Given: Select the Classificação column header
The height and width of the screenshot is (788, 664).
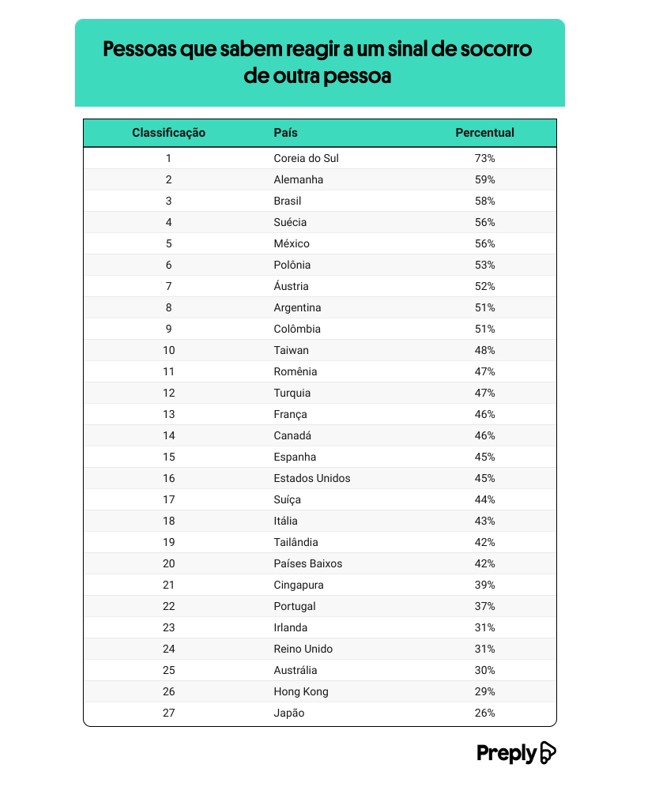Looking at the screenshot, I should point(168,133).
